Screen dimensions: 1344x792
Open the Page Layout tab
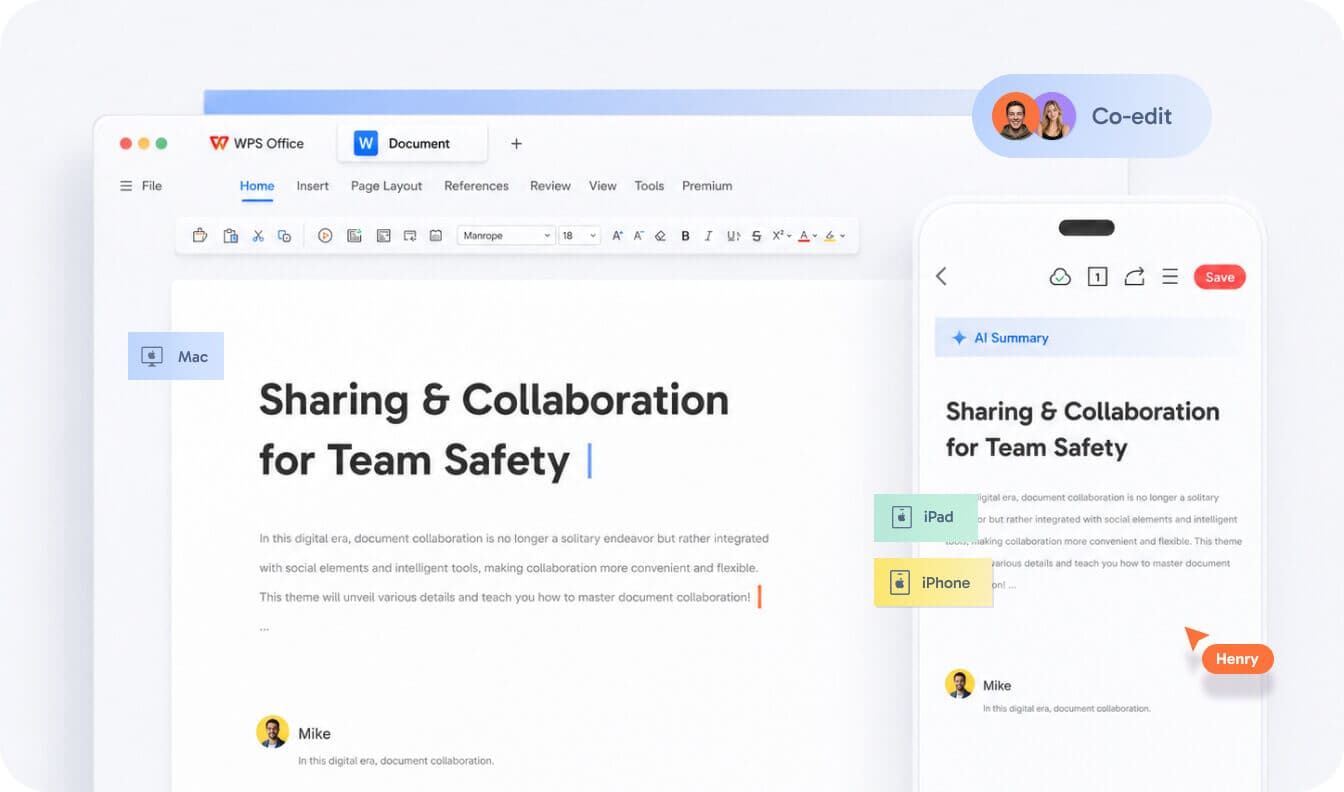coord(386,186)
